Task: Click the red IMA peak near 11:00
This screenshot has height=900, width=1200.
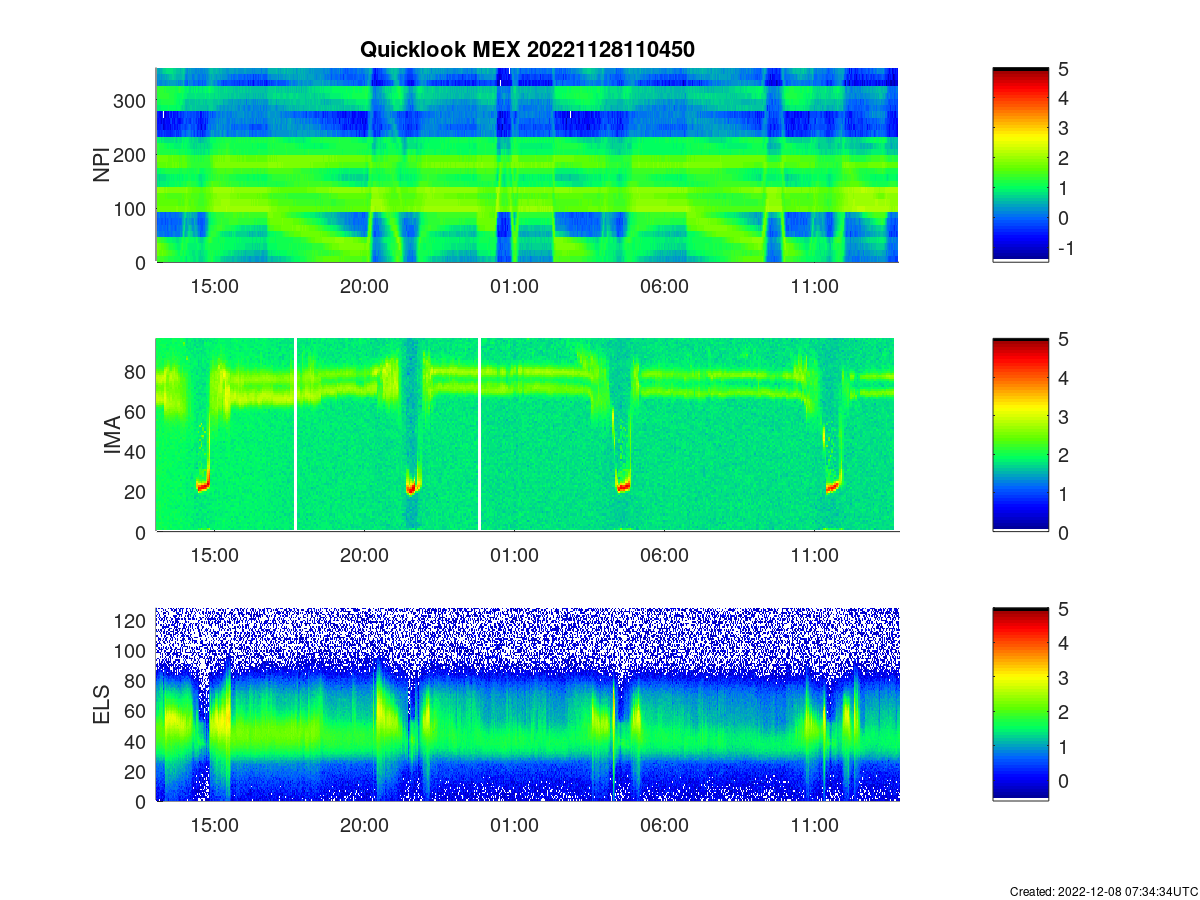Action: (x=833, y=487)
